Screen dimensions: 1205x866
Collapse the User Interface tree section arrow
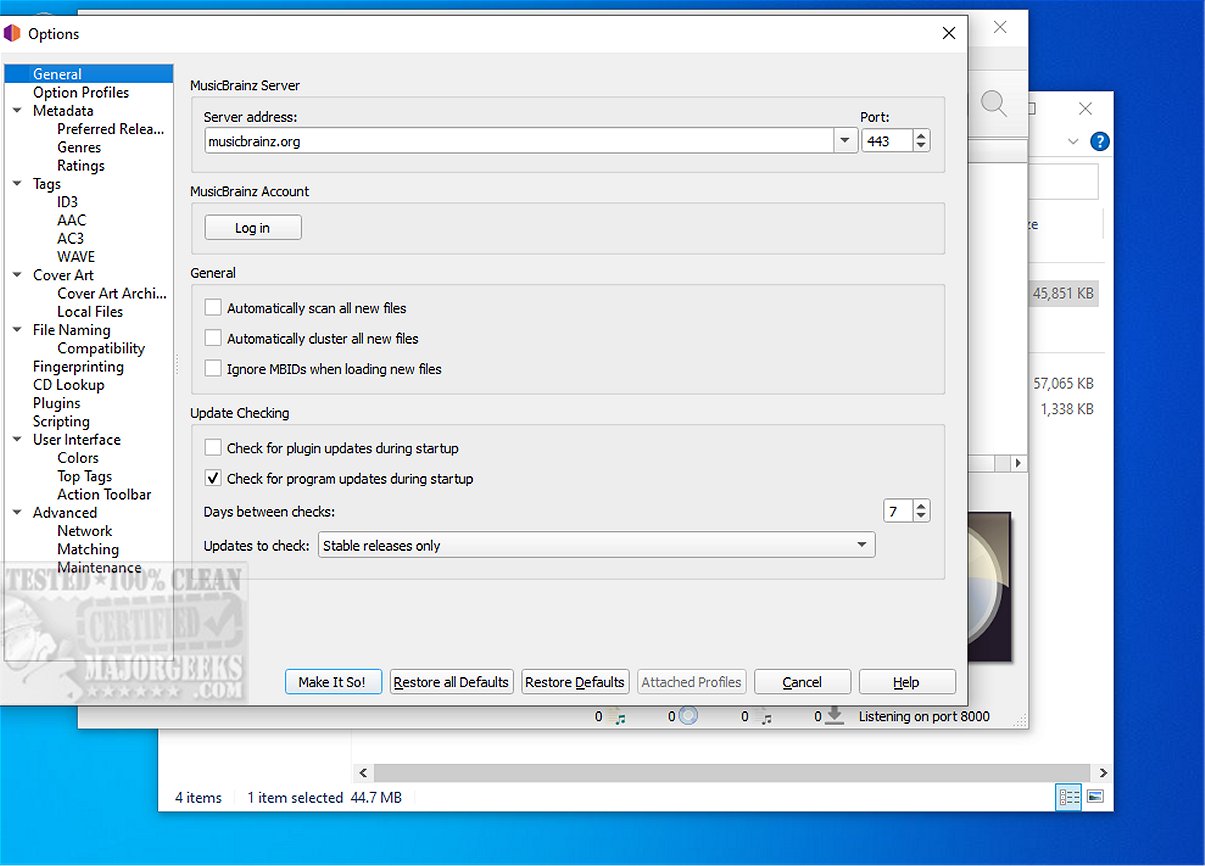[17, 440]
